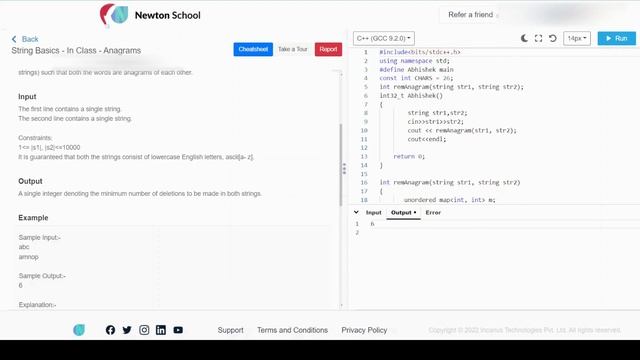Open the LinkedIn icon in footer
Image resolution: width=640 pixels, height=360 pixels.
tap(161, 330)
